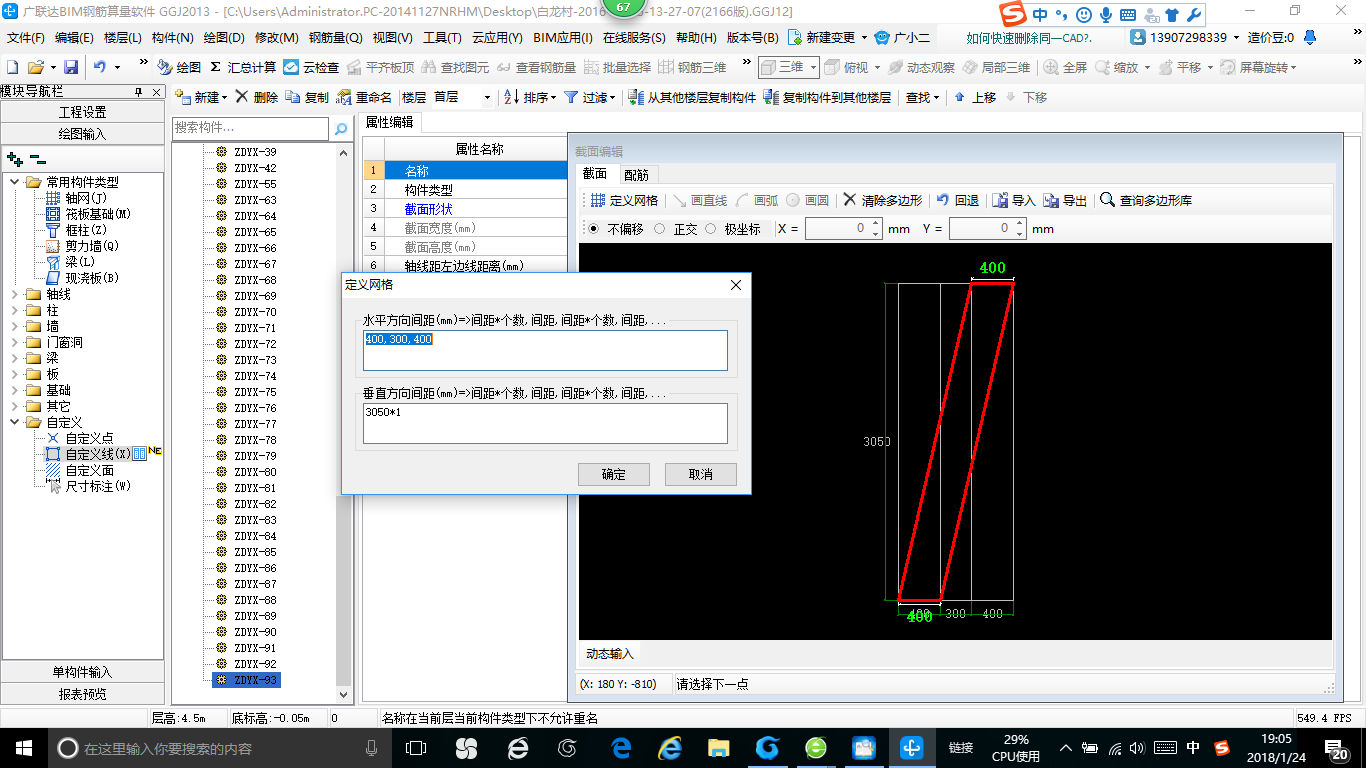Run 汇总计算 summary calculation
Viewport: 1366px width, 768px height.
point(243,67)
